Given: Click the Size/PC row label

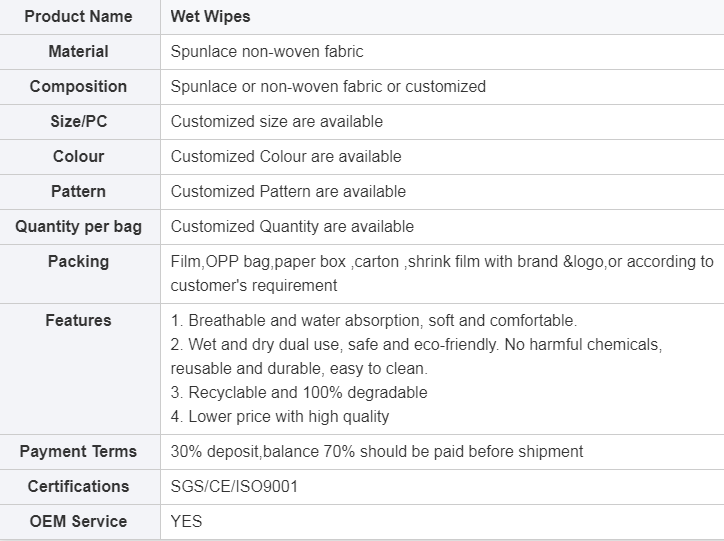Looking at the screenshot, I should pyautogui.click(x=78, y=121).
